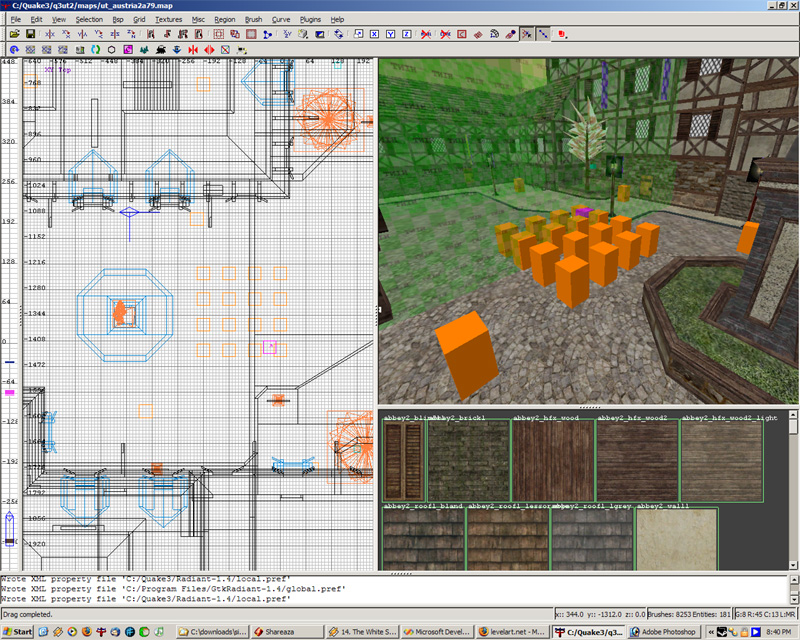Flip selection along Z axis
The image size is (800, 640).
tap(115, 34)
